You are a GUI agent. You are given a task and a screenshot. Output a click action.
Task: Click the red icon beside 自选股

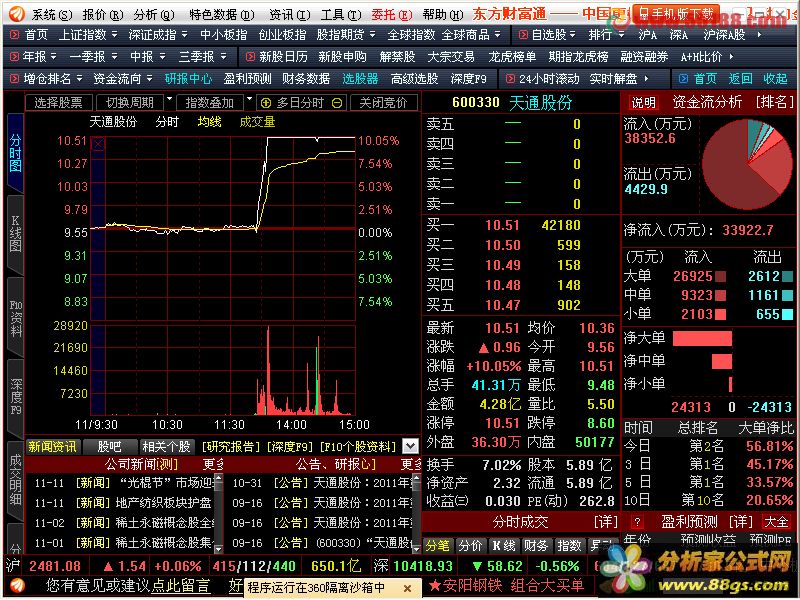coord(523,35)
